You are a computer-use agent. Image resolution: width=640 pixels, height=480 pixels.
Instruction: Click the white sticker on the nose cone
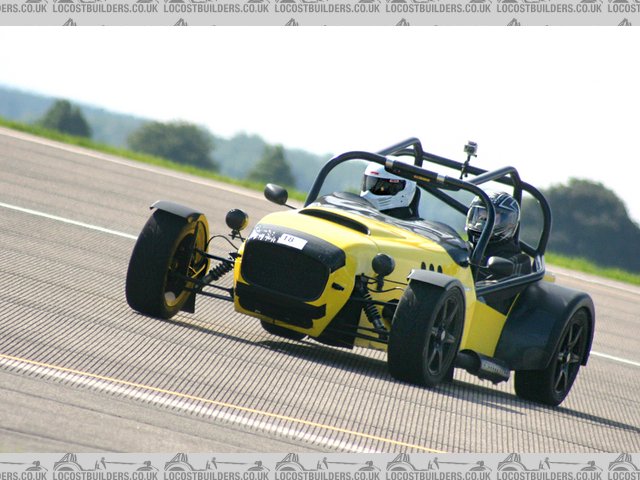pyautogui.click(x=291, y=241)
